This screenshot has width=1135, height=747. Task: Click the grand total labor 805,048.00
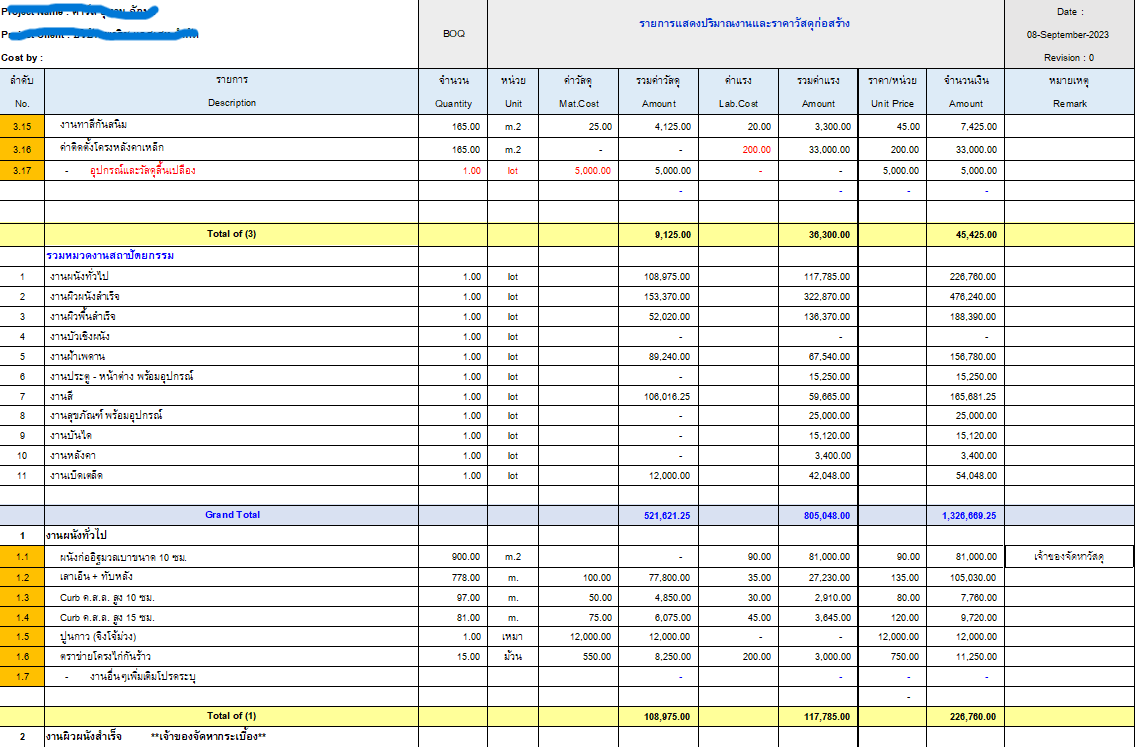[827, 516]
